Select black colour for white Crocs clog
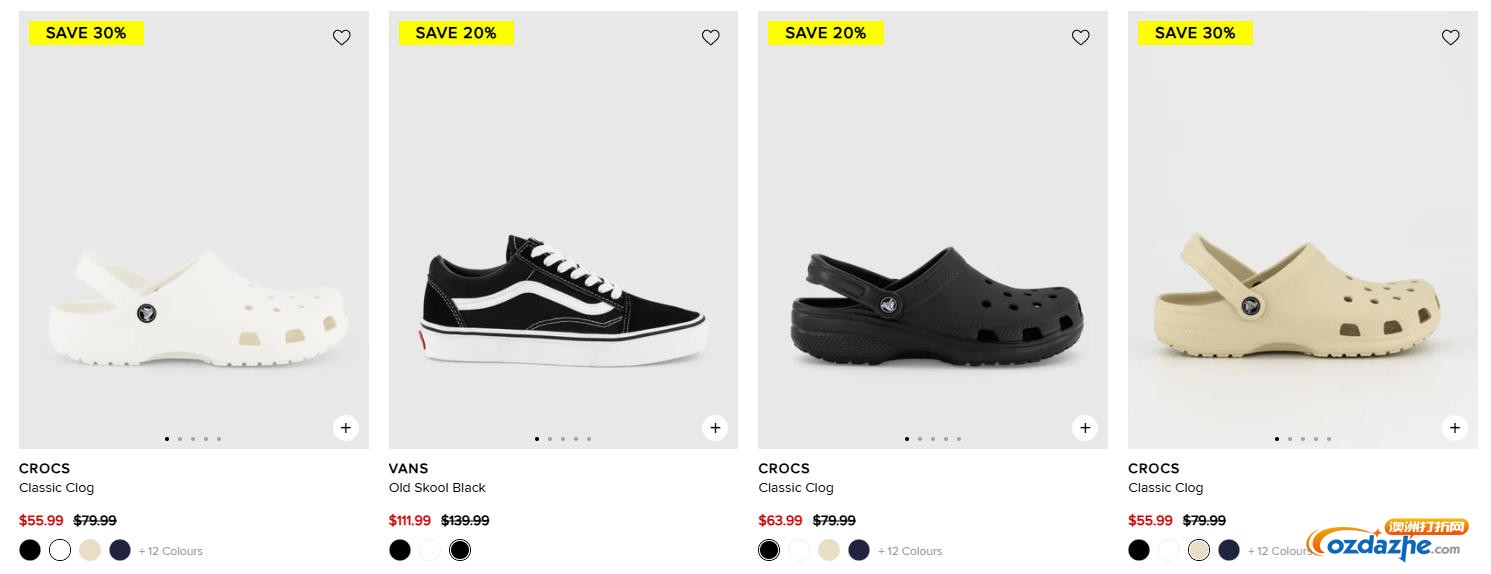The image size is (1491, 574). point(30,550)
